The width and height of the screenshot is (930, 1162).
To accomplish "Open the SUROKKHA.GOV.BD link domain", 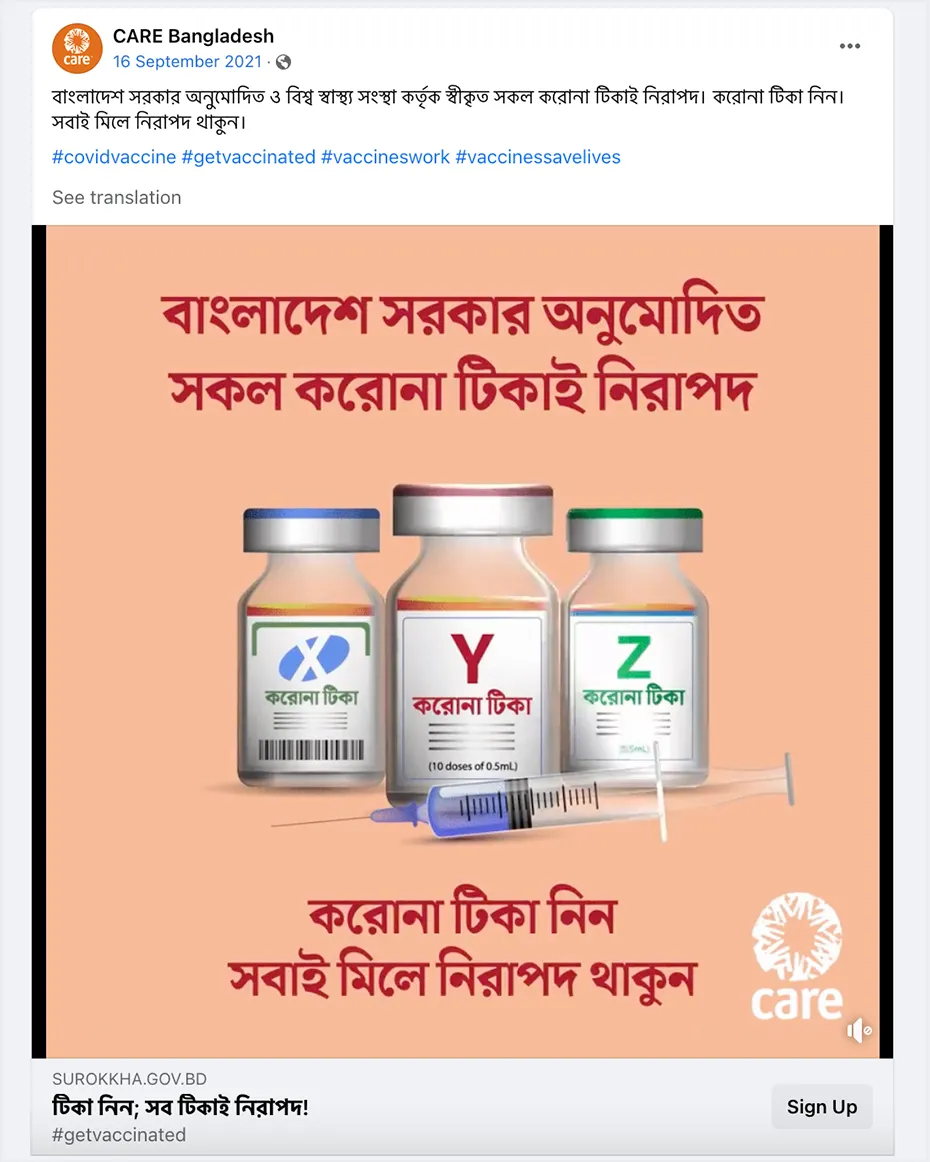I will coord(130,1079).
